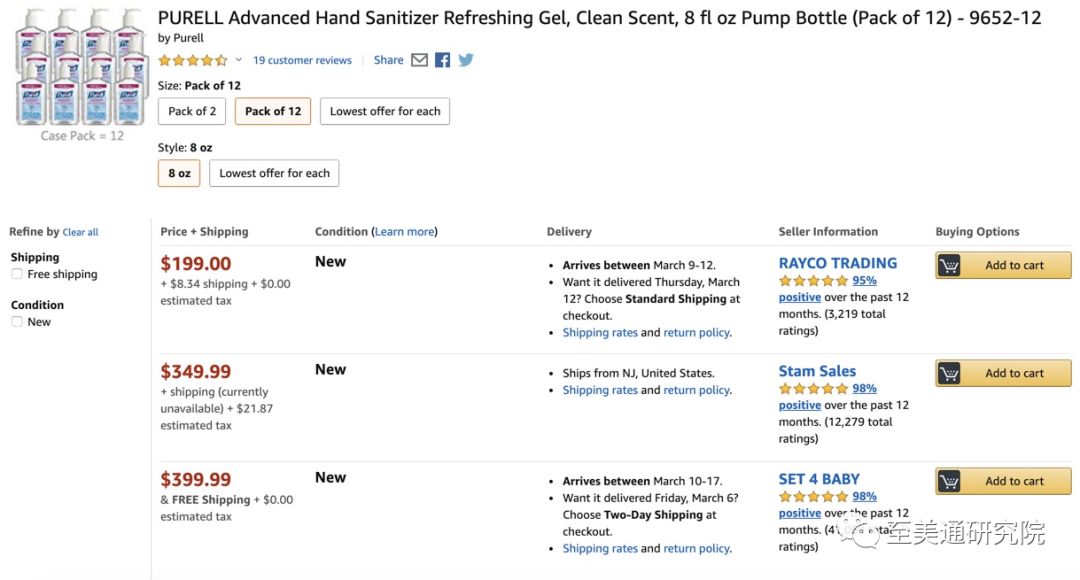Click SET 4 BABY seller rating stars
Image resolution: width=1080 pixels, height=580 pixels.
[x=813, y=497]
